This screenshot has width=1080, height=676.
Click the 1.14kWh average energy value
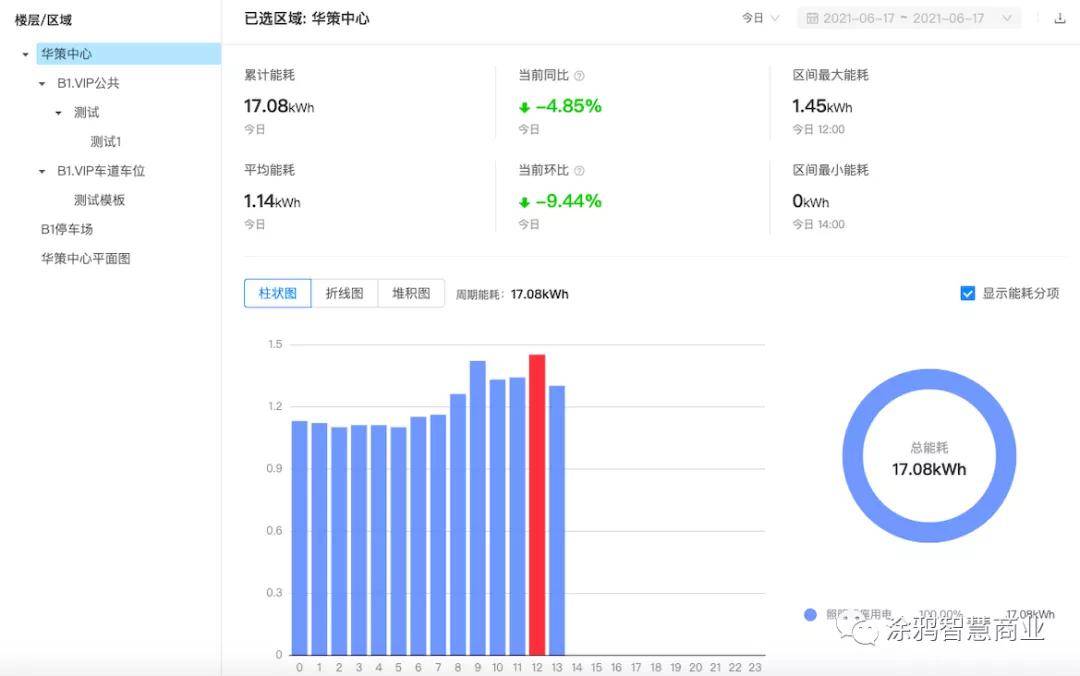tap(272, 201)
